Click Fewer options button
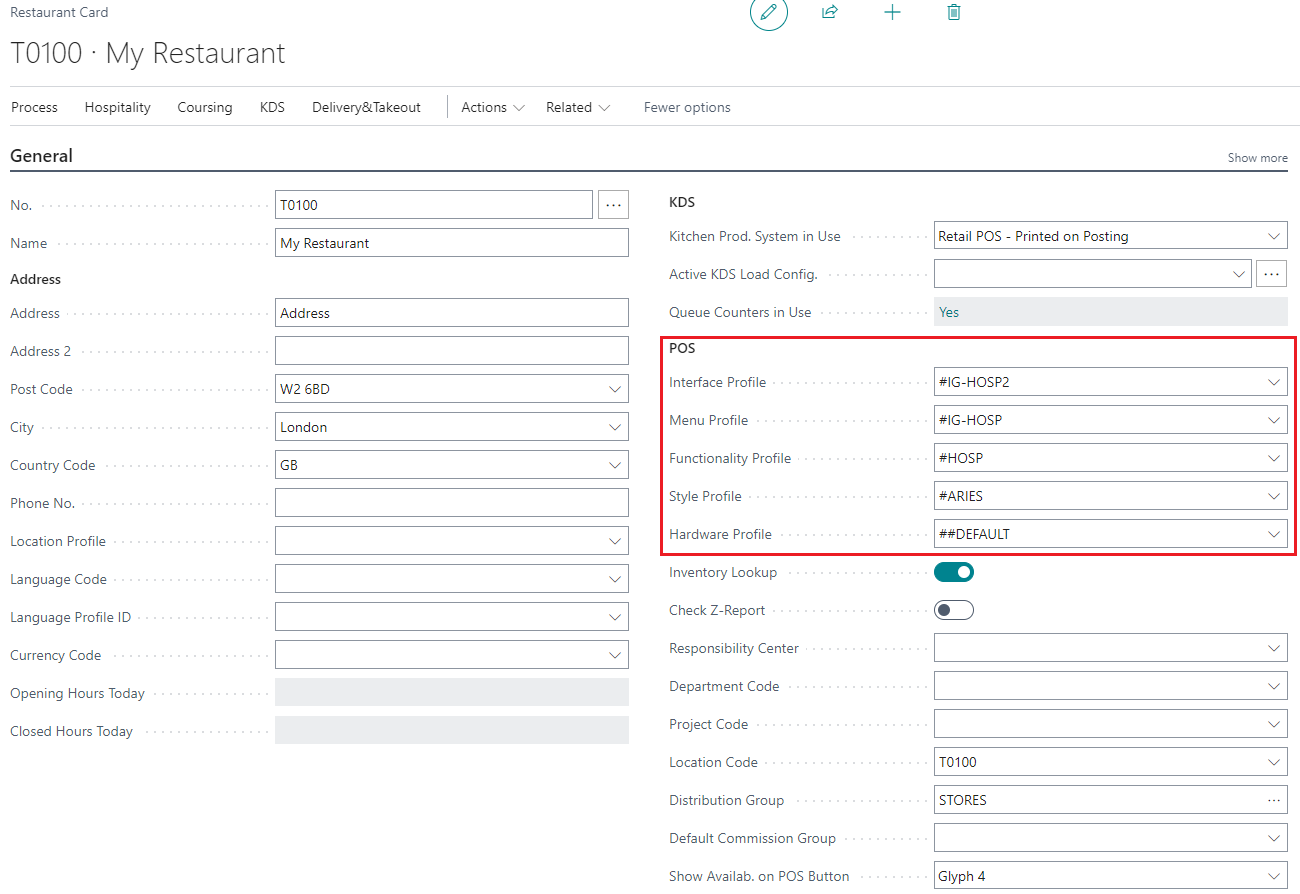This screenshot has height=894, width=1300. pyautogui.click(x=687, y=107)
